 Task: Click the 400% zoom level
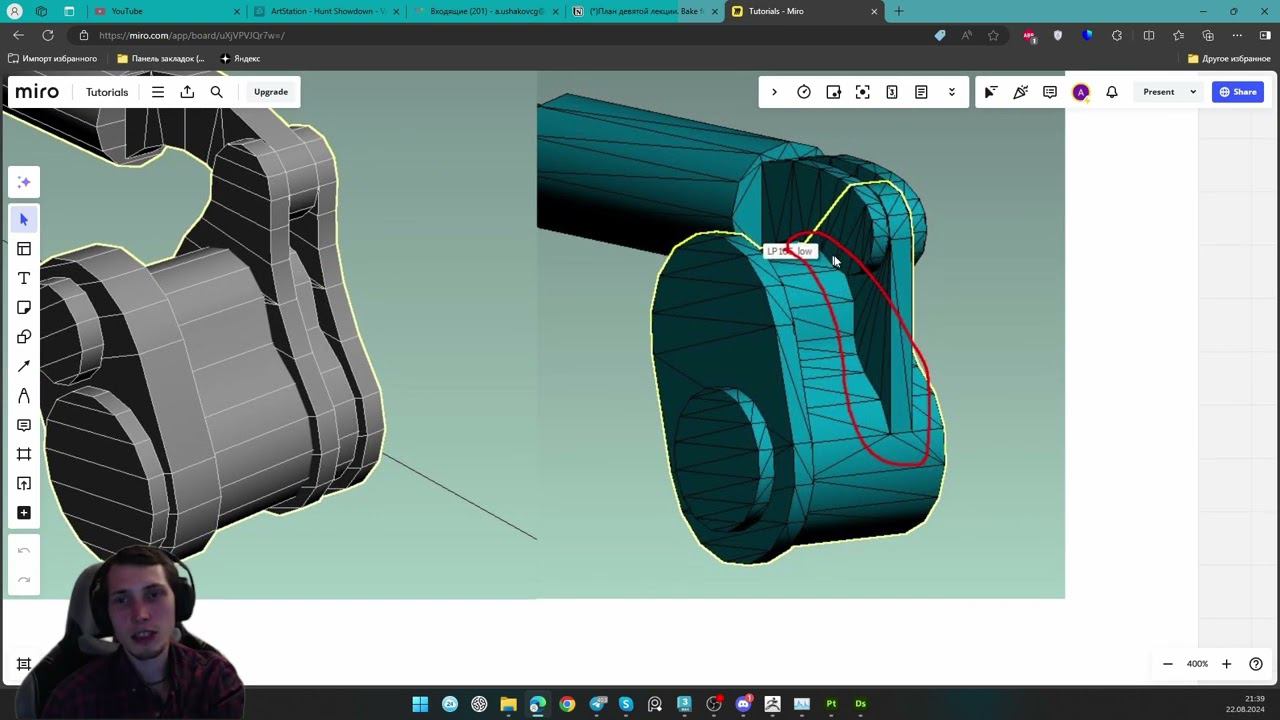point(1197,664)
